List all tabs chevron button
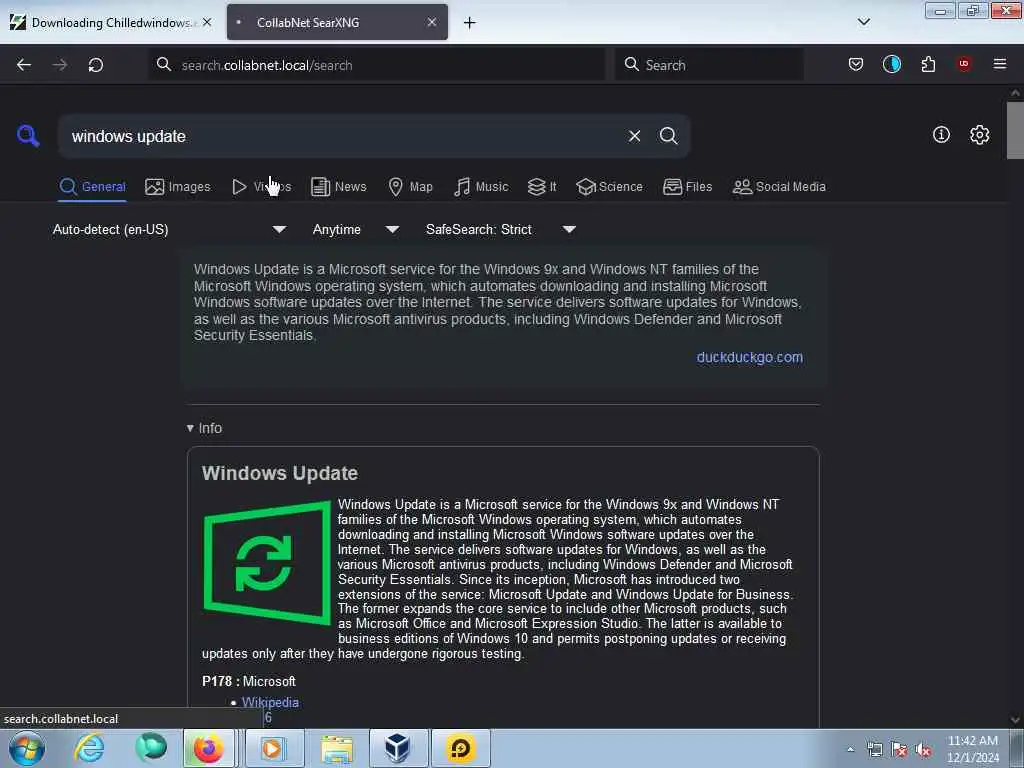Image resolution: width=1024 pixels, height=768 pixels. tap(863, 22)
